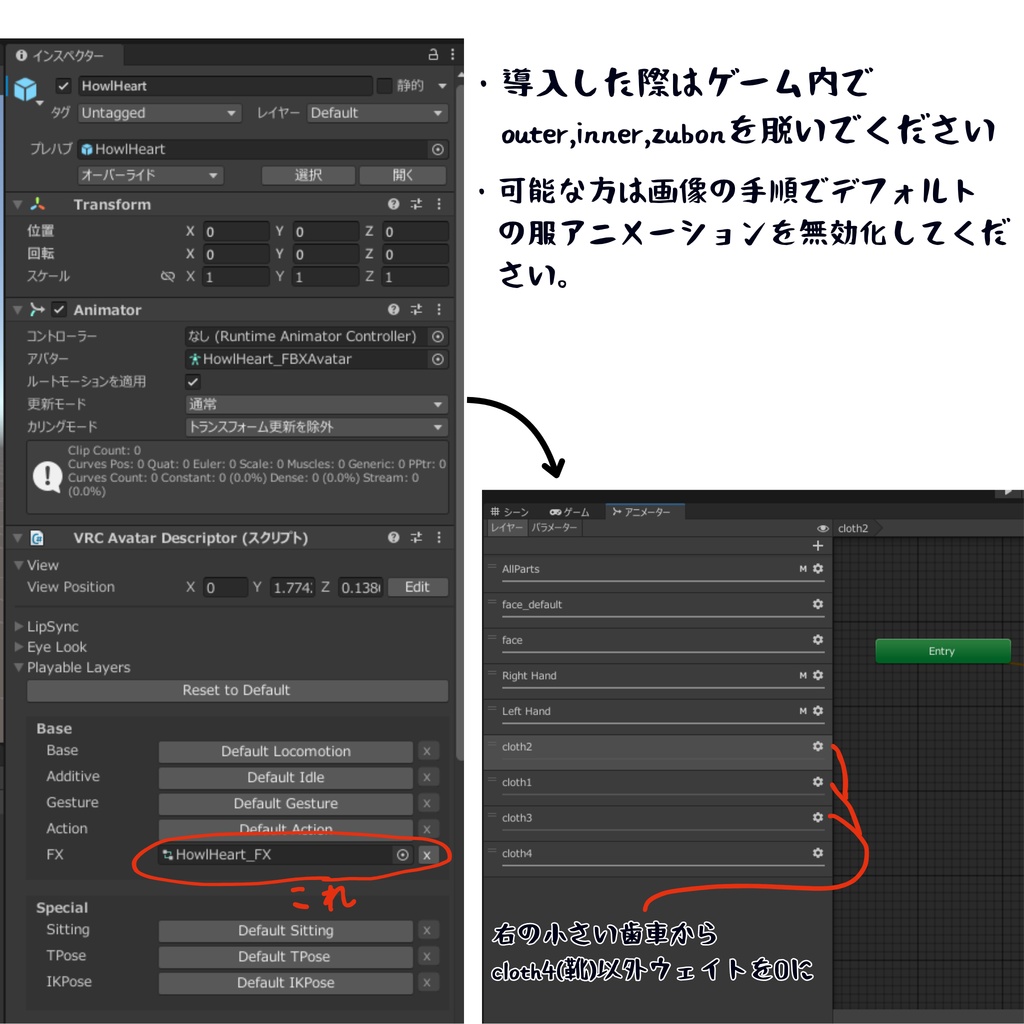Click the Edit button for View Position
This screenshot has height=1024, width=1024.
coord(417,587)
